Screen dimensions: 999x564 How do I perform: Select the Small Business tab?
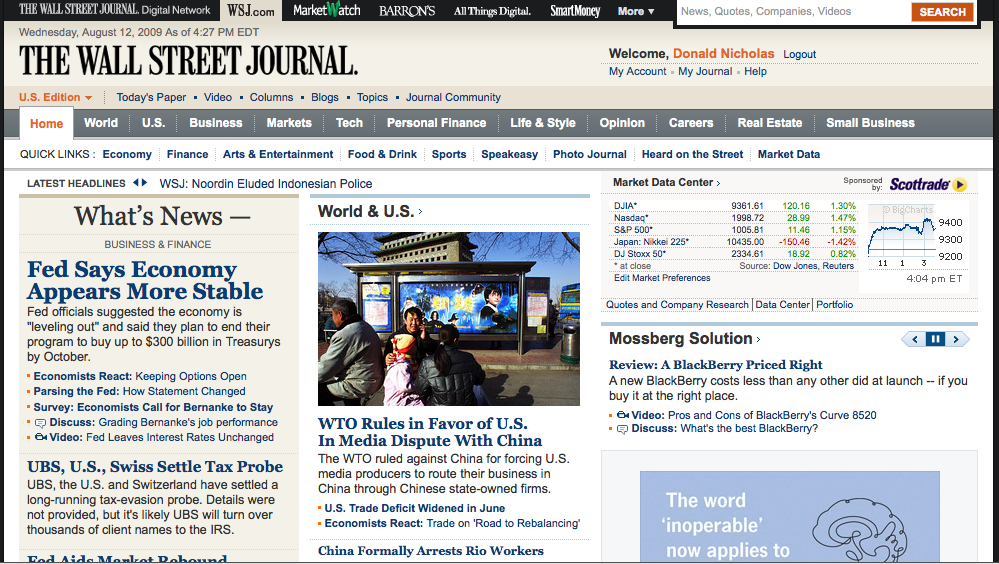coord(870,123)
